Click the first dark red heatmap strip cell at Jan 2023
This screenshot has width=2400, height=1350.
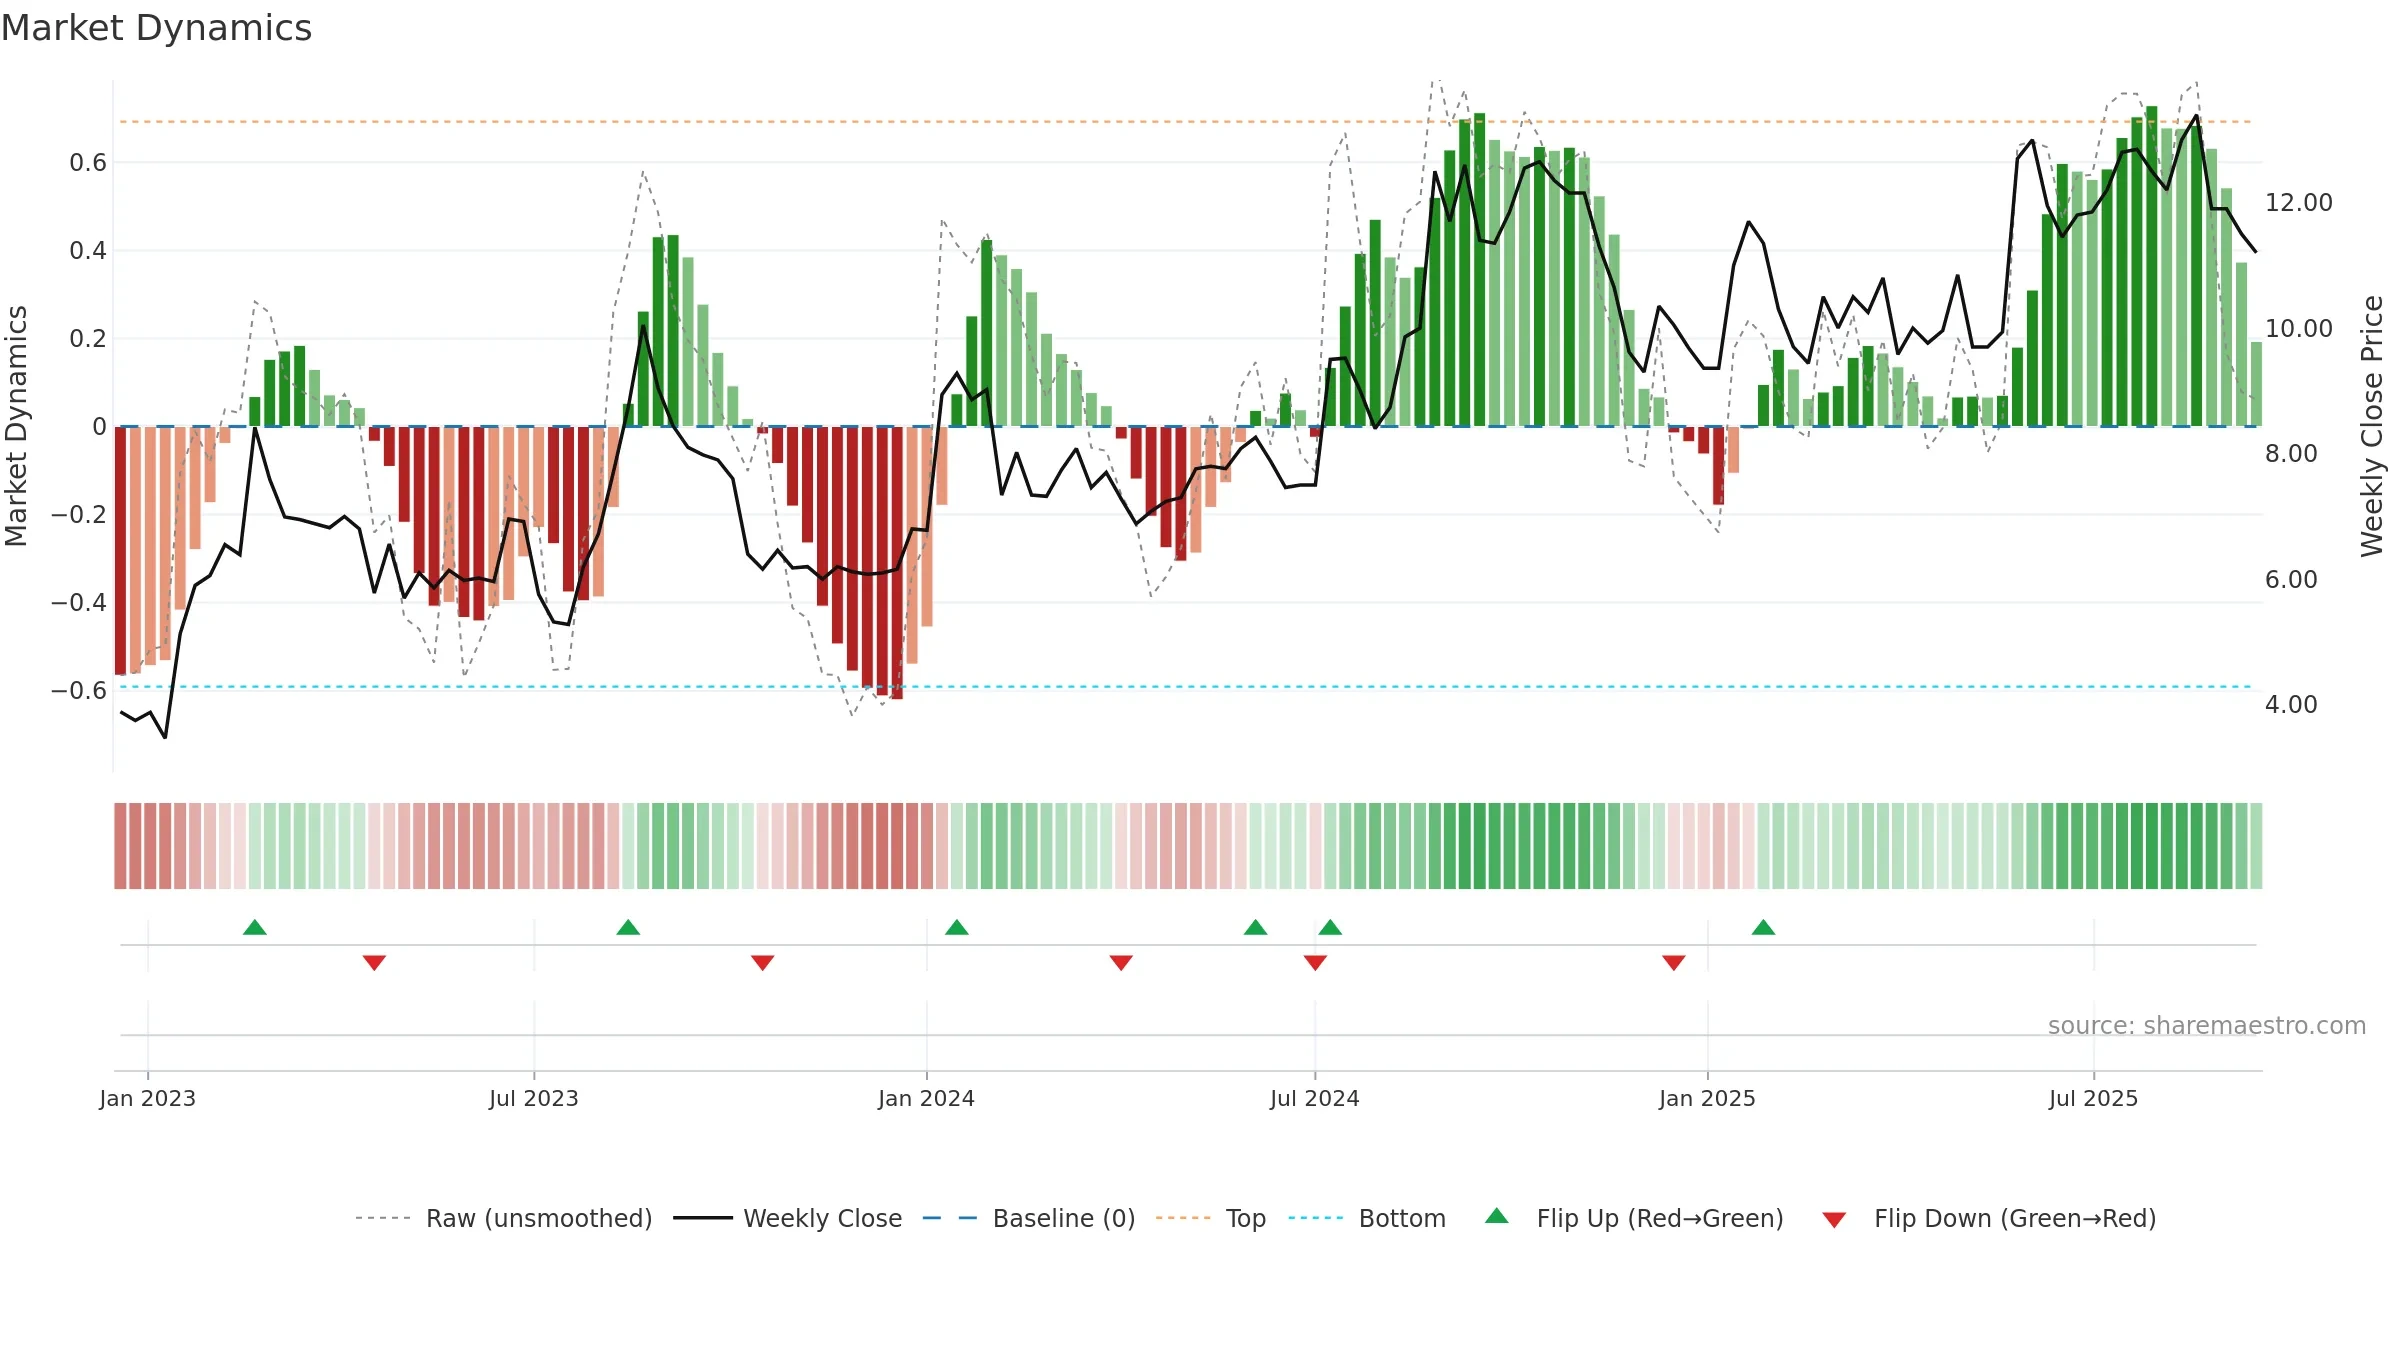[120, 845]
